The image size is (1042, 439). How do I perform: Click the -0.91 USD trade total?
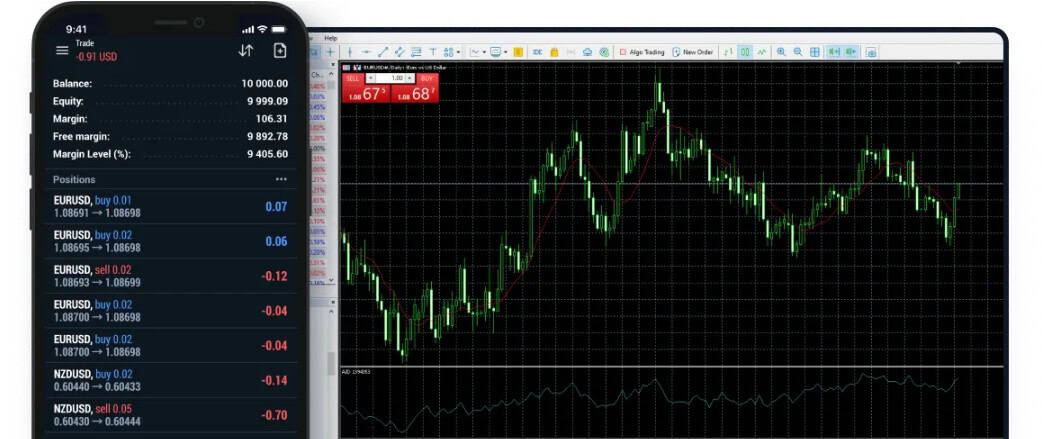pos(96,57)
